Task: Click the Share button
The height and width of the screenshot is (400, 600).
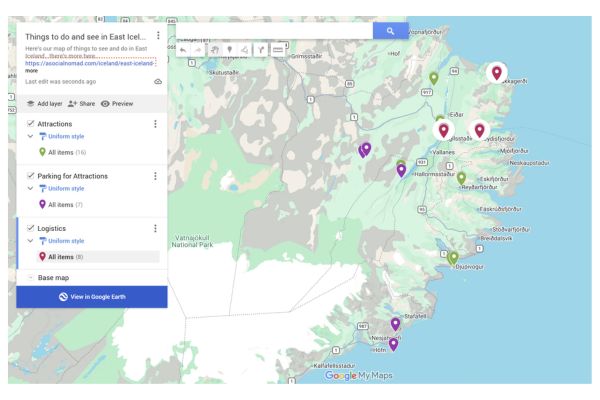Action: coord(81,104)
